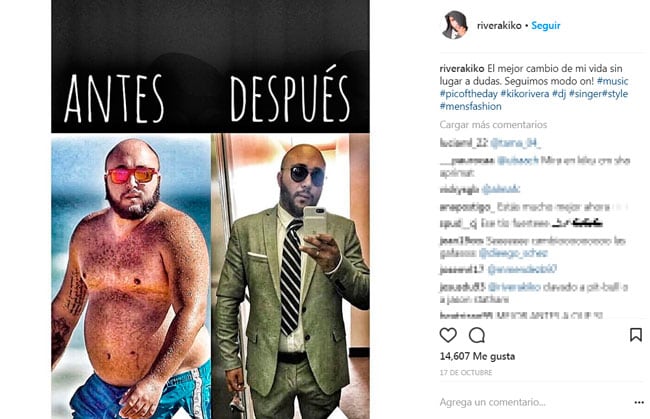Open the #picoftheday hashtag
This screenshot has height=419, width=650.
[x=468, y=94]
